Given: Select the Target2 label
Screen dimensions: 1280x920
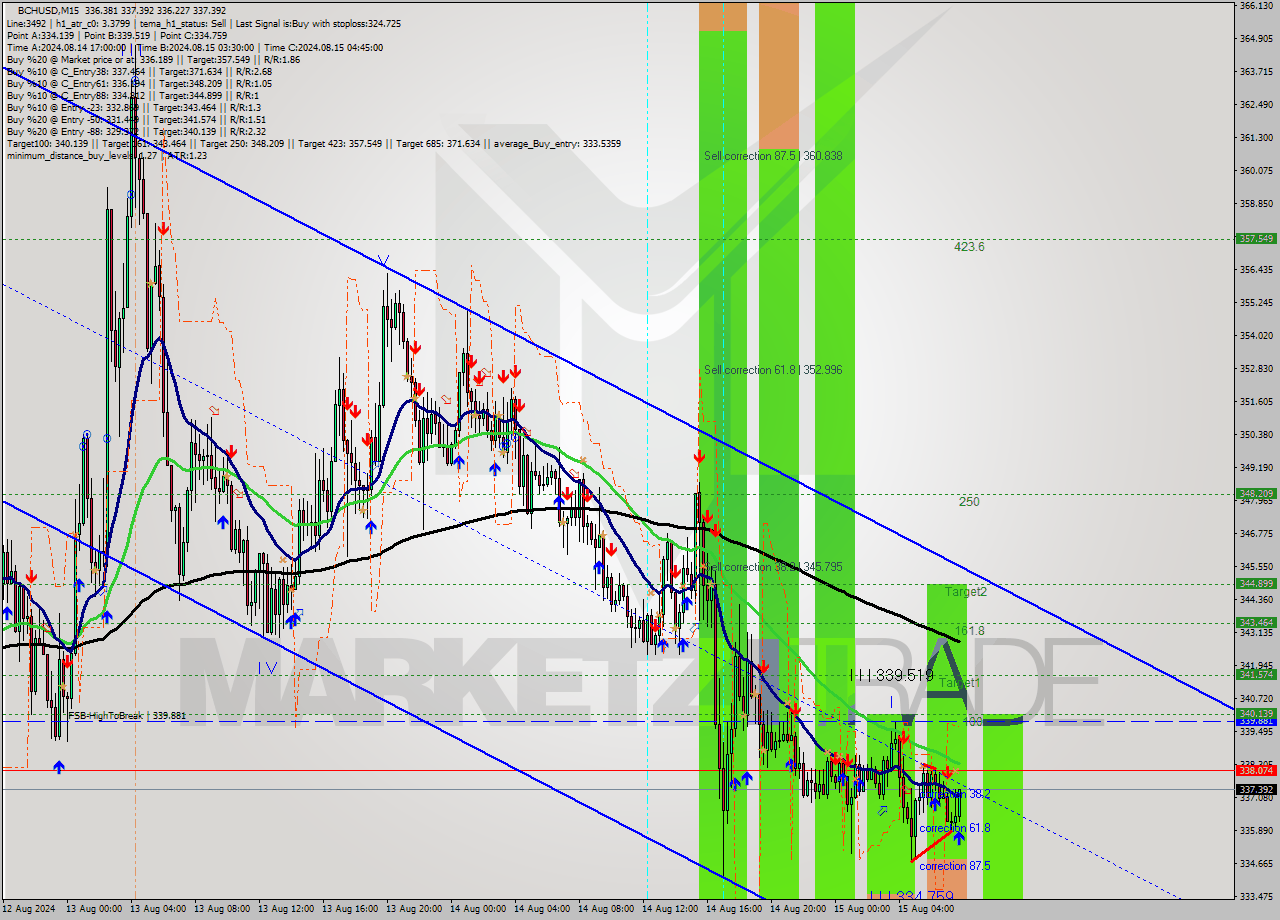Looking at the screenshot, I should tap(966, 592).
